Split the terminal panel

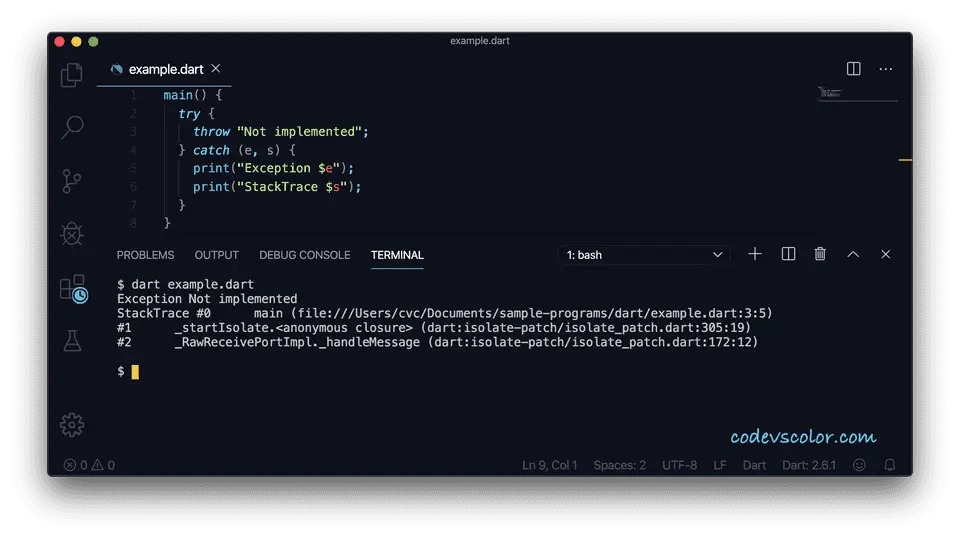(x=788, y=254)
